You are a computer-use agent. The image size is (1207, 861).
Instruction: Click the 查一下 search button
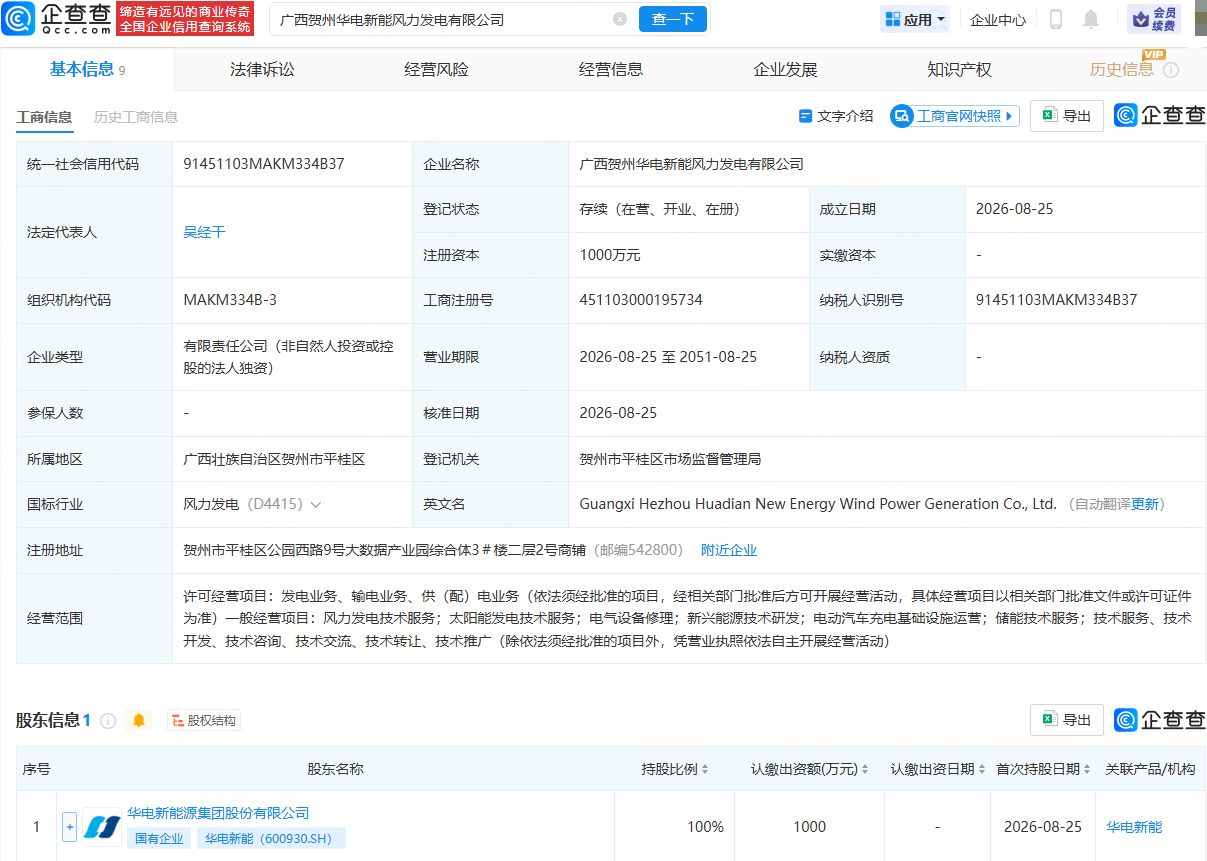[673, 19]
